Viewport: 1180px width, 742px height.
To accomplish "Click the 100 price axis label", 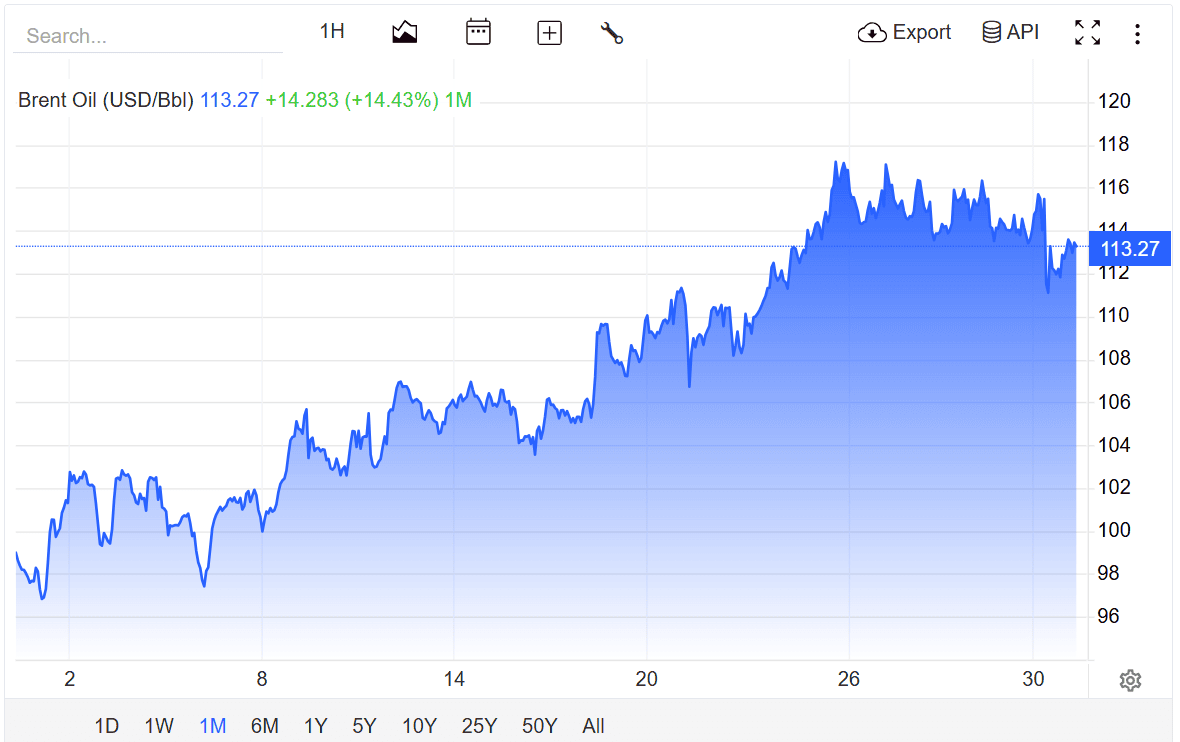I will pyautogui.click(x=1114, y=530).
